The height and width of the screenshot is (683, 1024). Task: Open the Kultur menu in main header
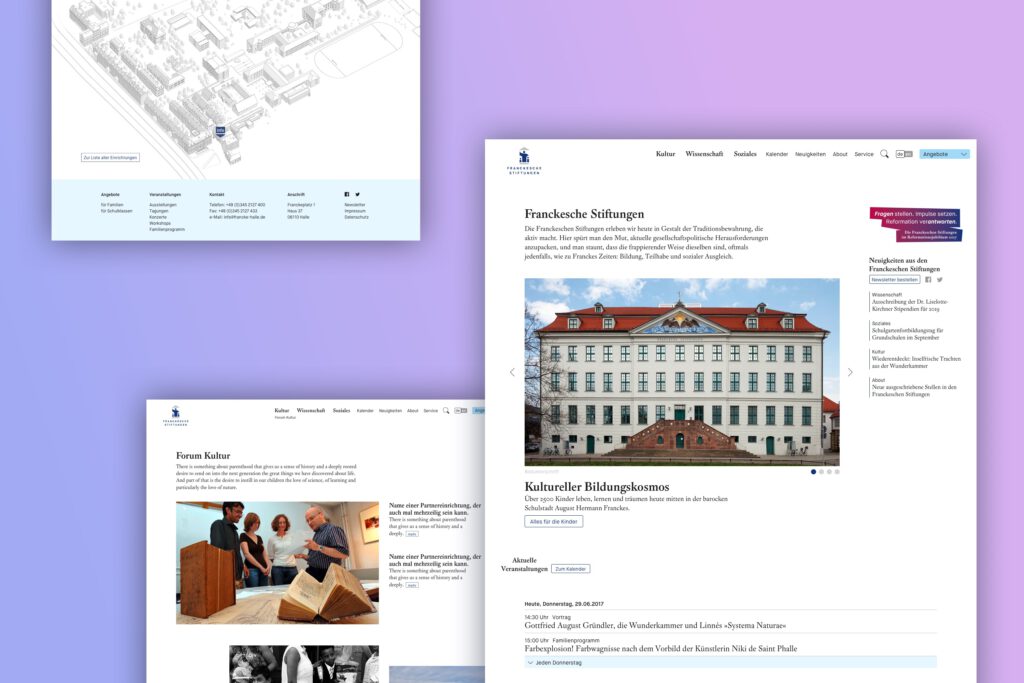pyautogui.click(x=665, y=154)
